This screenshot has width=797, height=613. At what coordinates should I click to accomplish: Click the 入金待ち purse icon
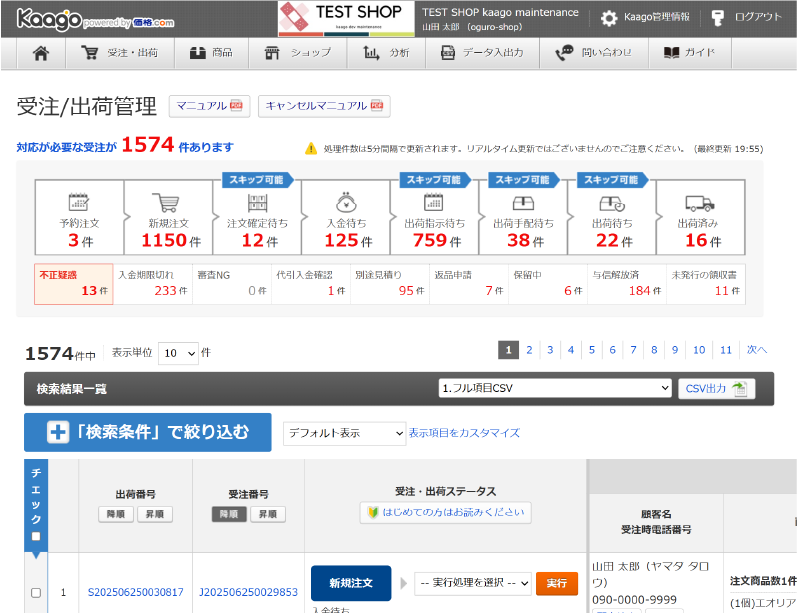(346, 202)
